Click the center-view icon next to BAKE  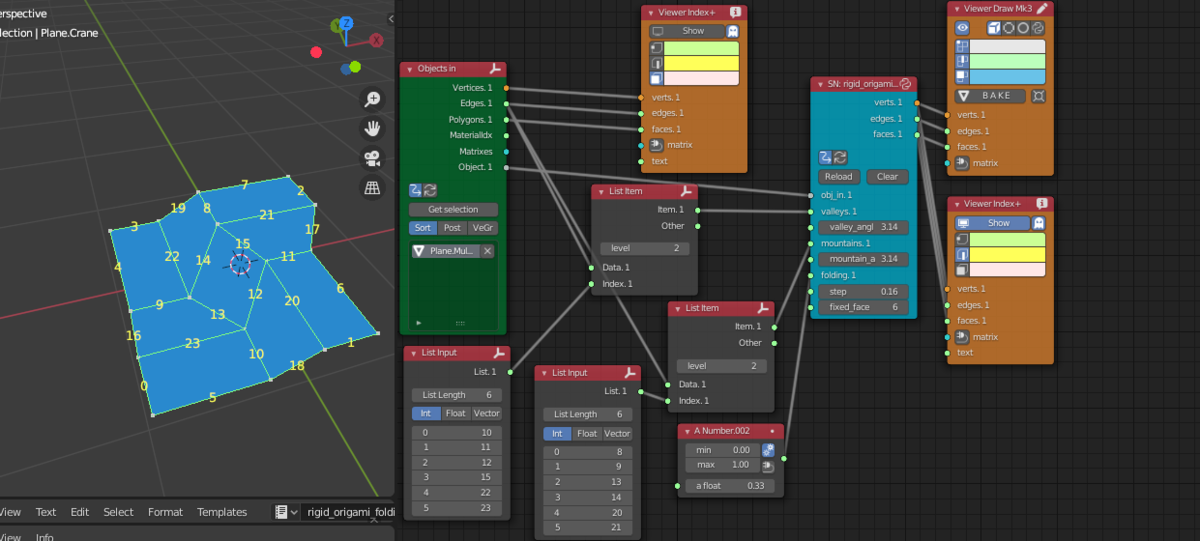pyautogui.click(x=1038, y=96)
